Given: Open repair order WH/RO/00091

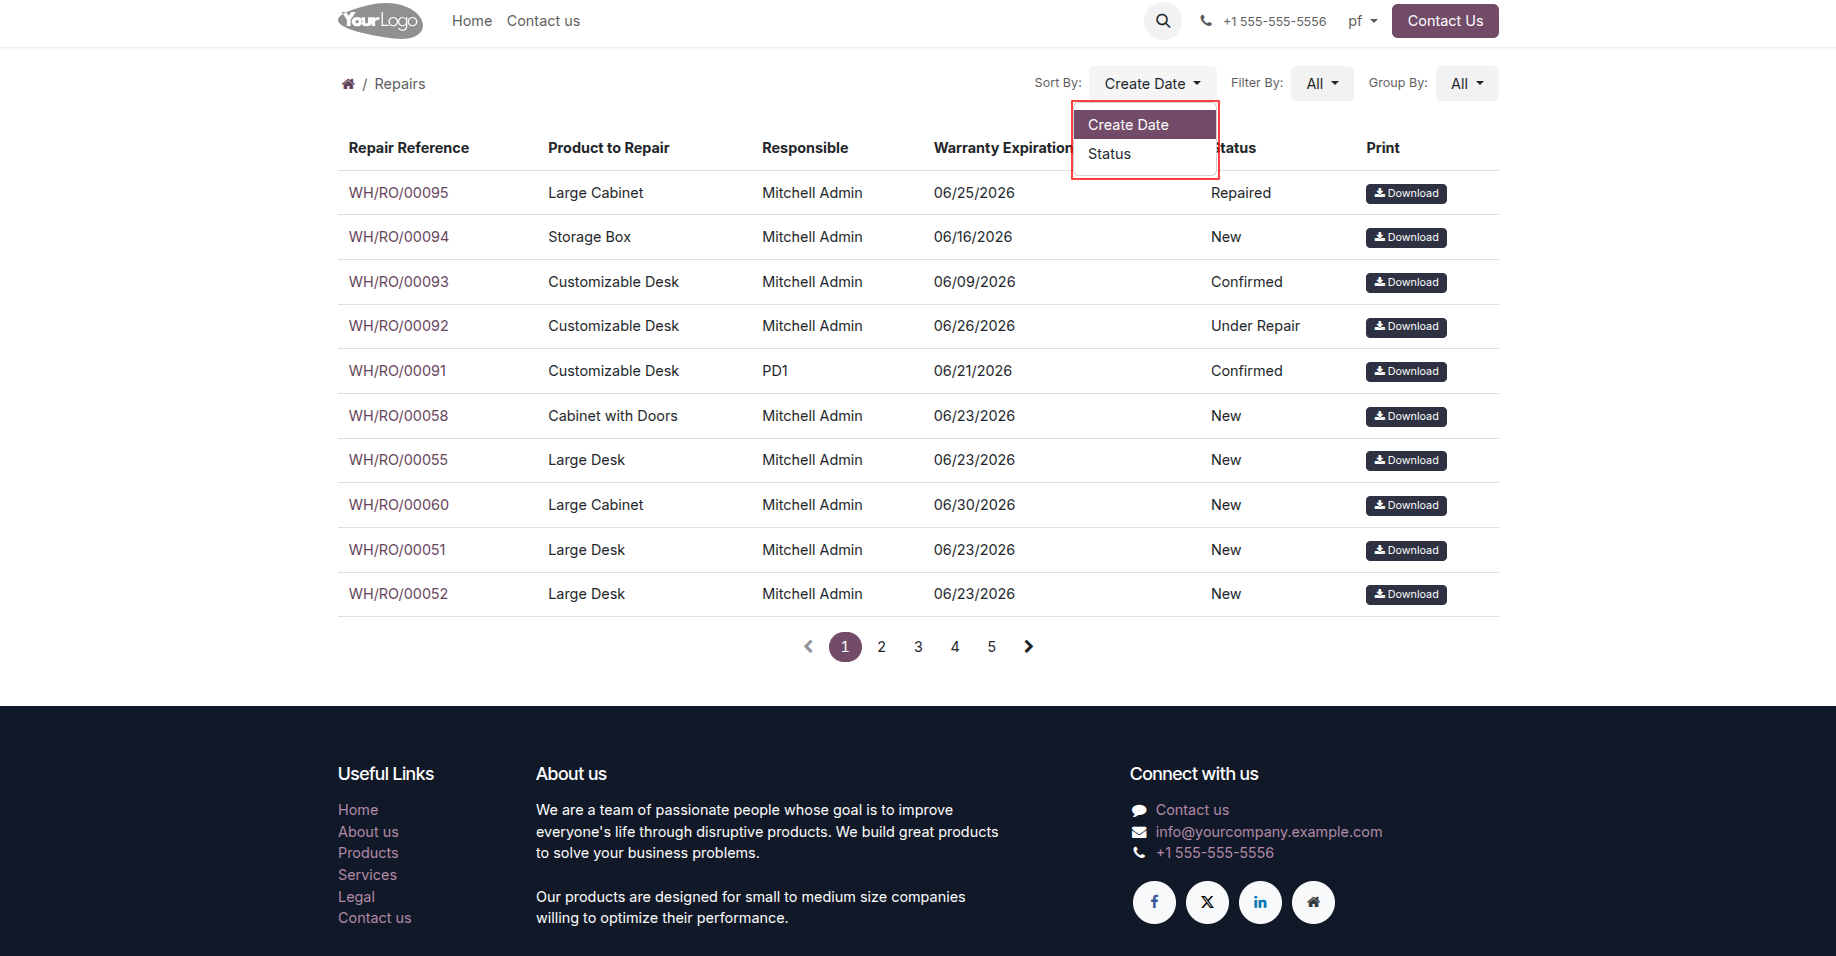Looking at the screenshot, I should tap(397, 371).
